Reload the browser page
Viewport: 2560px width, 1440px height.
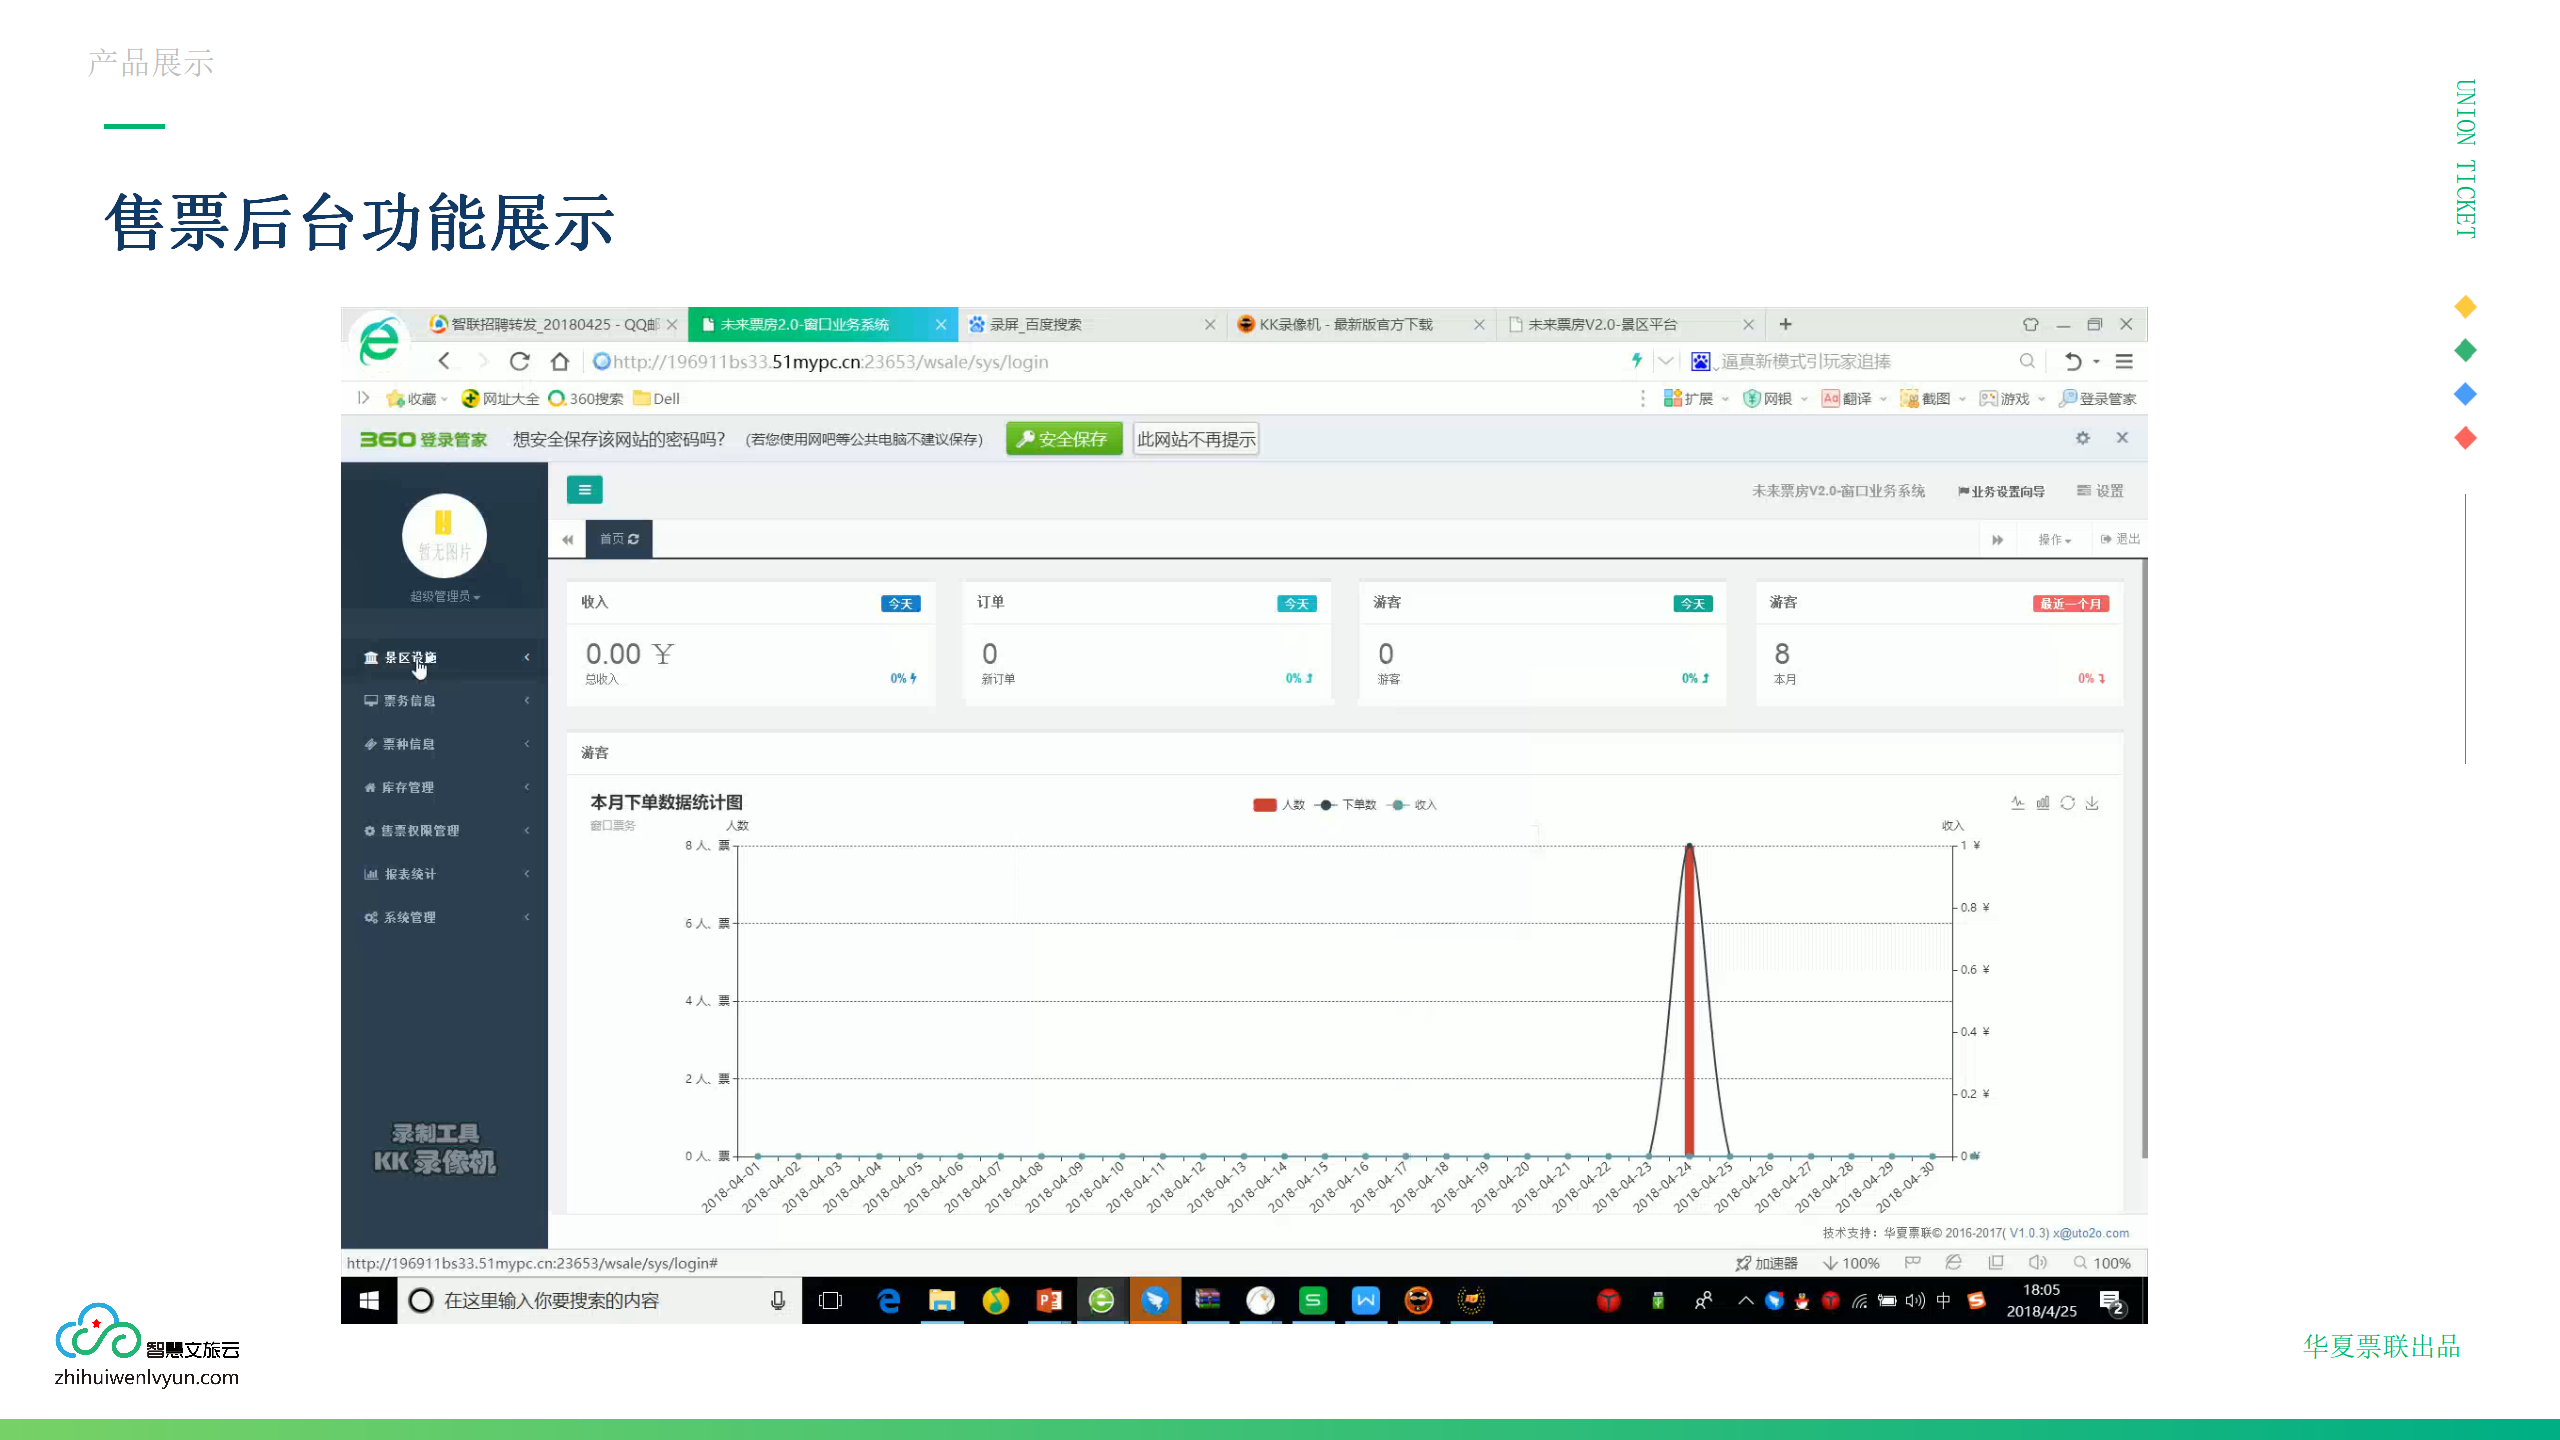tap(519, 361)
